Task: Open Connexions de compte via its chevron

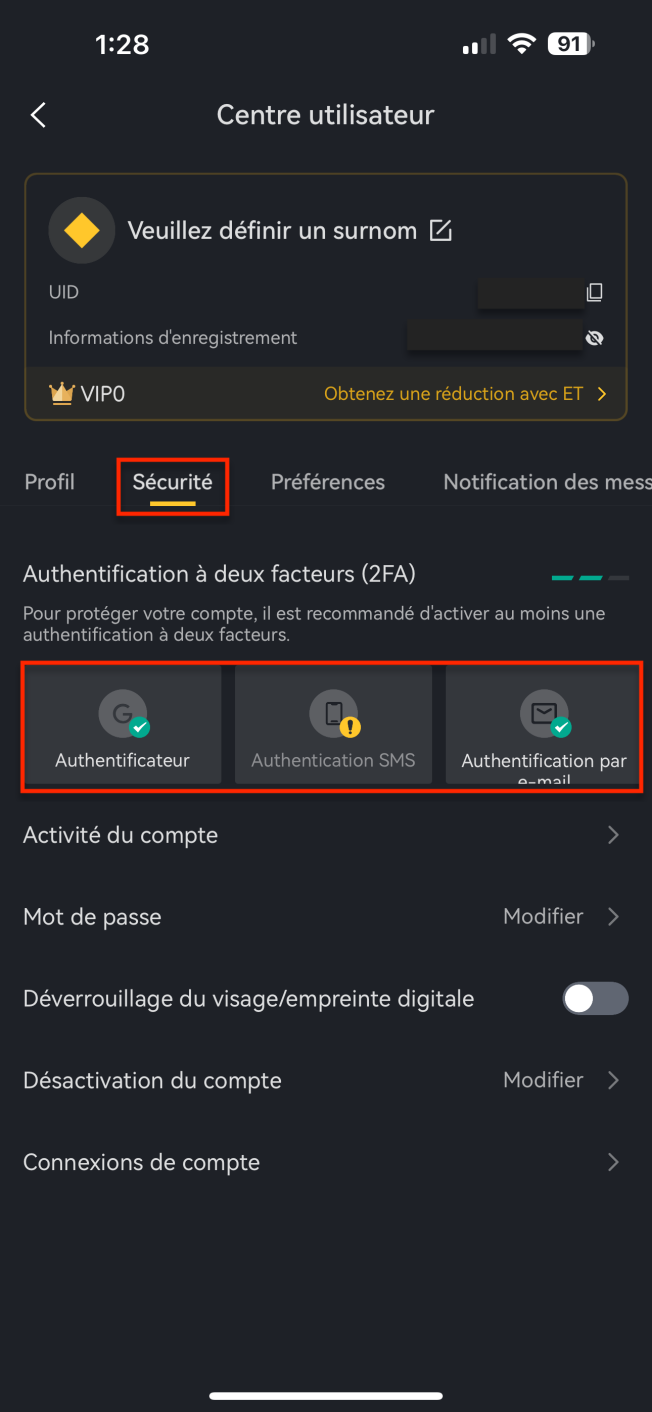Action: tap(613, 1162)
